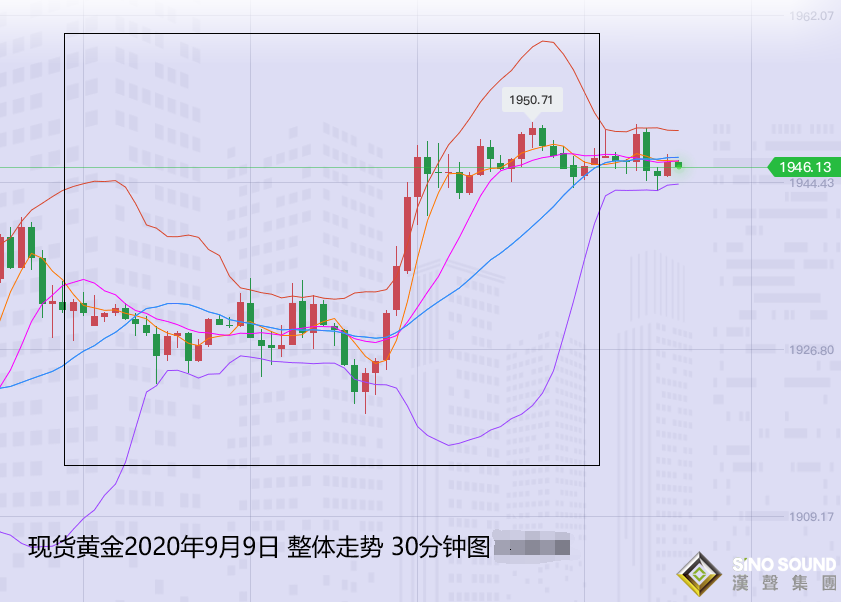The height and width of the screenshot is (602, 841).
Task: Click the 现货黄金 30分钟图 chart title
Action: pos(258,547)
